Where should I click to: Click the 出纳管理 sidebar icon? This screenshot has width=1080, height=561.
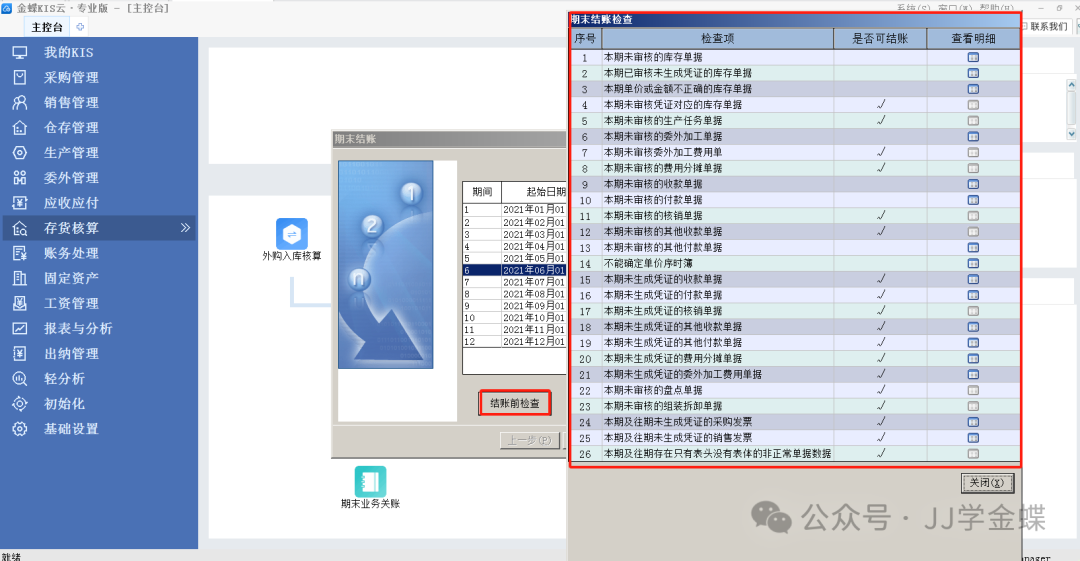tap(20, 353)
